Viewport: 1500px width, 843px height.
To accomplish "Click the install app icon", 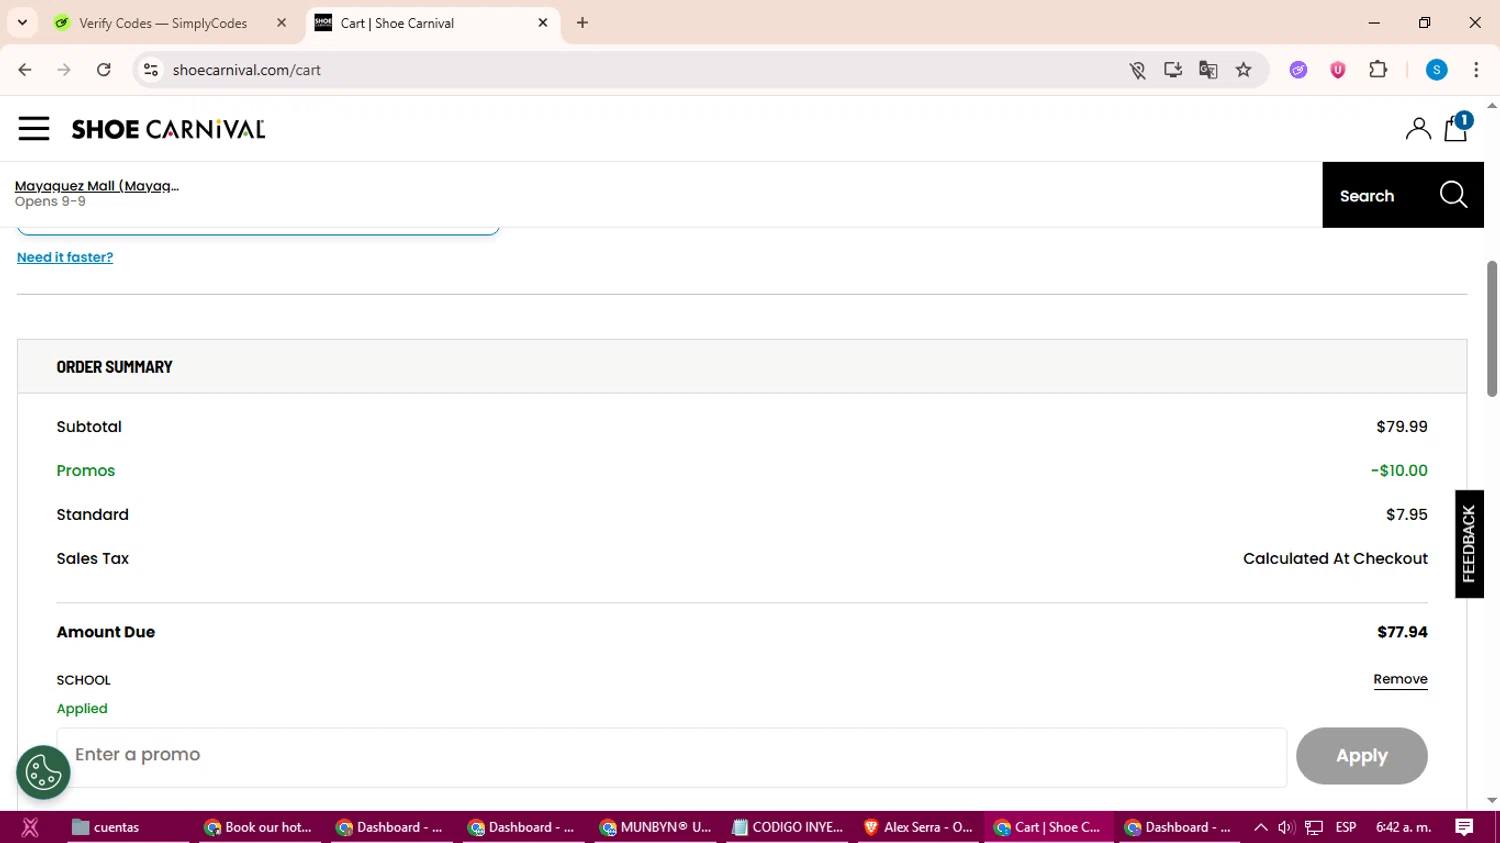I will (1173, 70).
